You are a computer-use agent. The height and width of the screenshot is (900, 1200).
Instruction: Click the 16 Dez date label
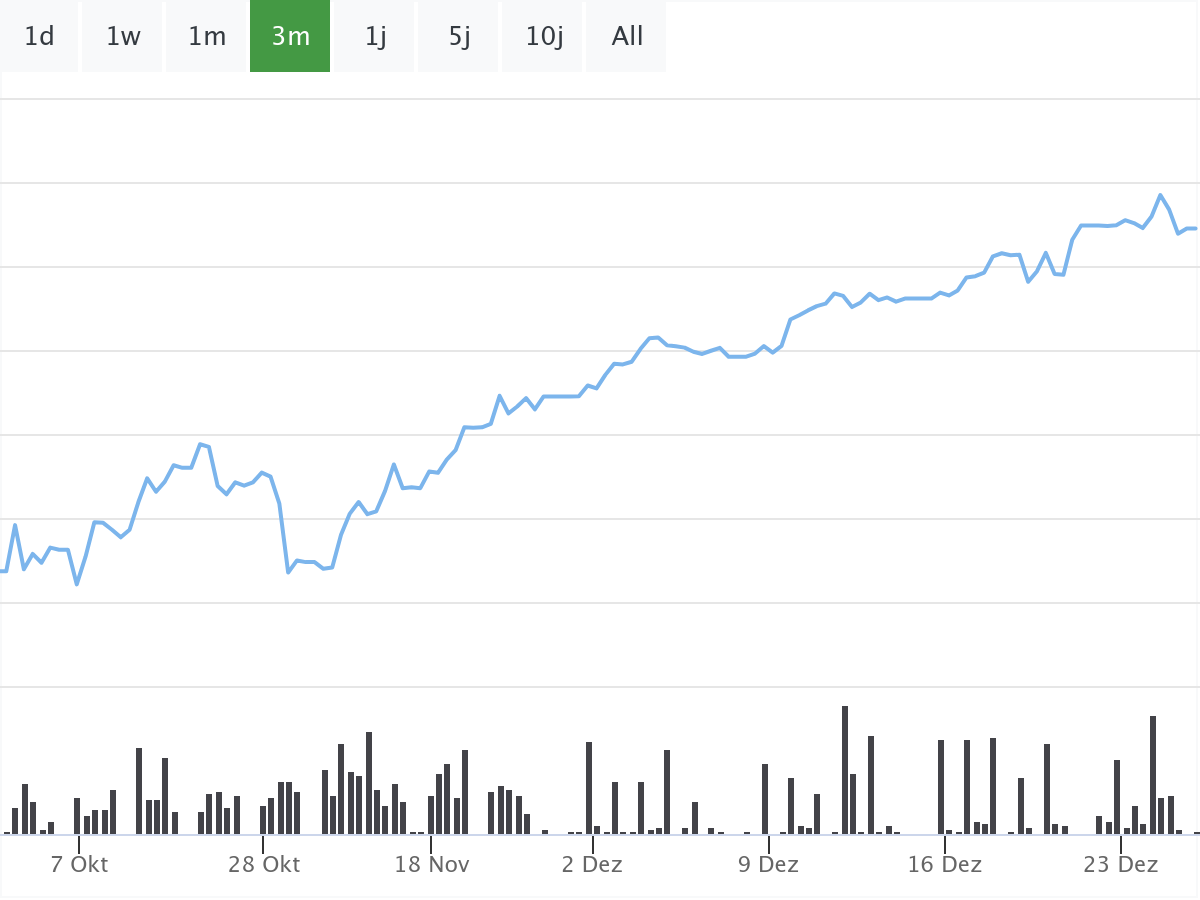click(944, 864)
